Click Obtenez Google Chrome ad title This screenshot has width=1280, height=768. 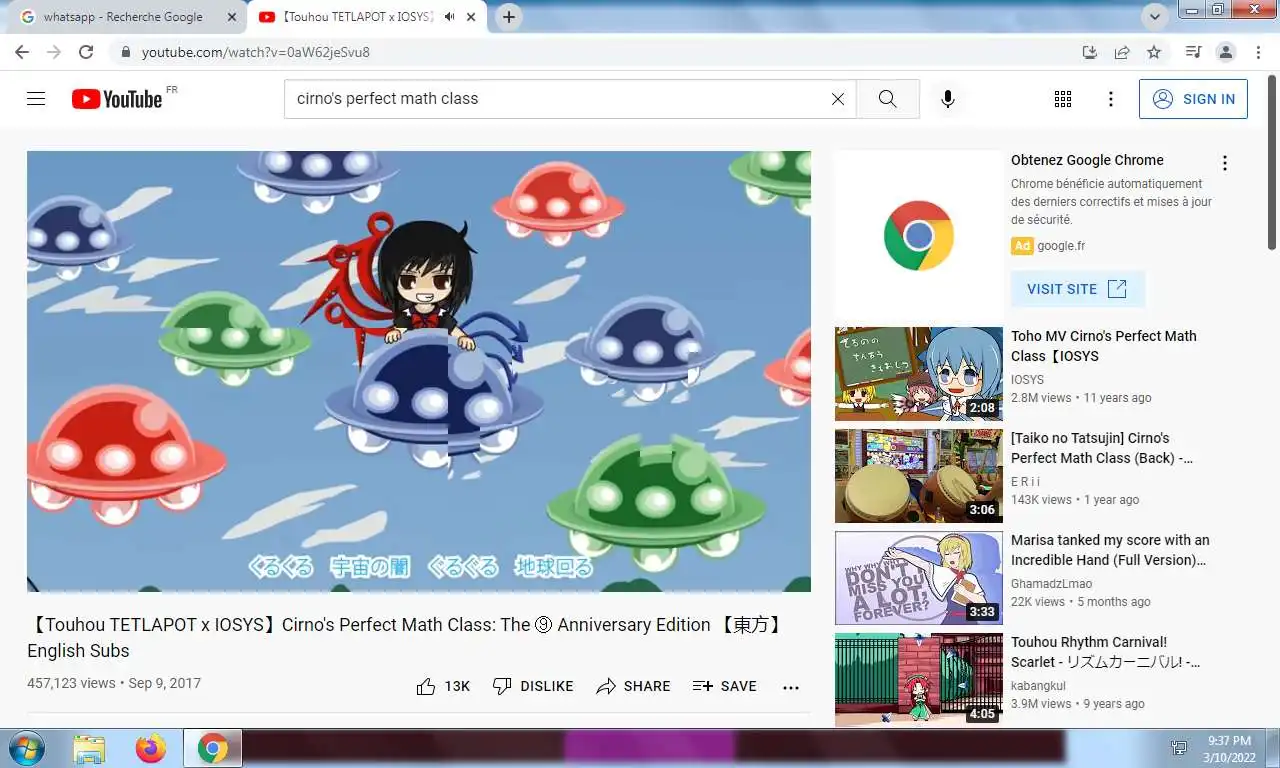tap(1087, 160)
